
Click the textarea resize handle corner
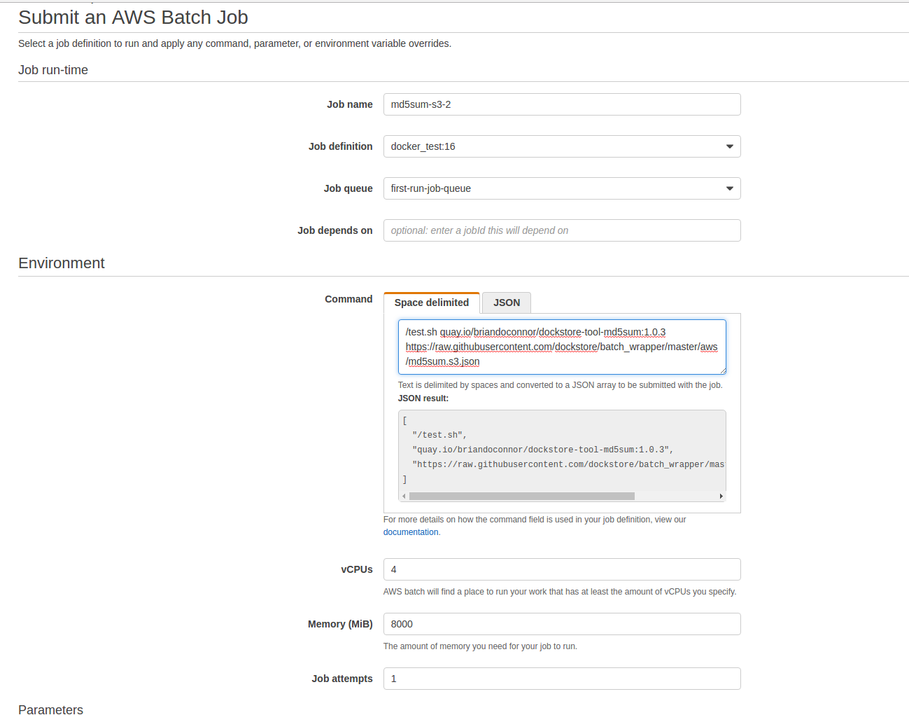pos(722,371)
